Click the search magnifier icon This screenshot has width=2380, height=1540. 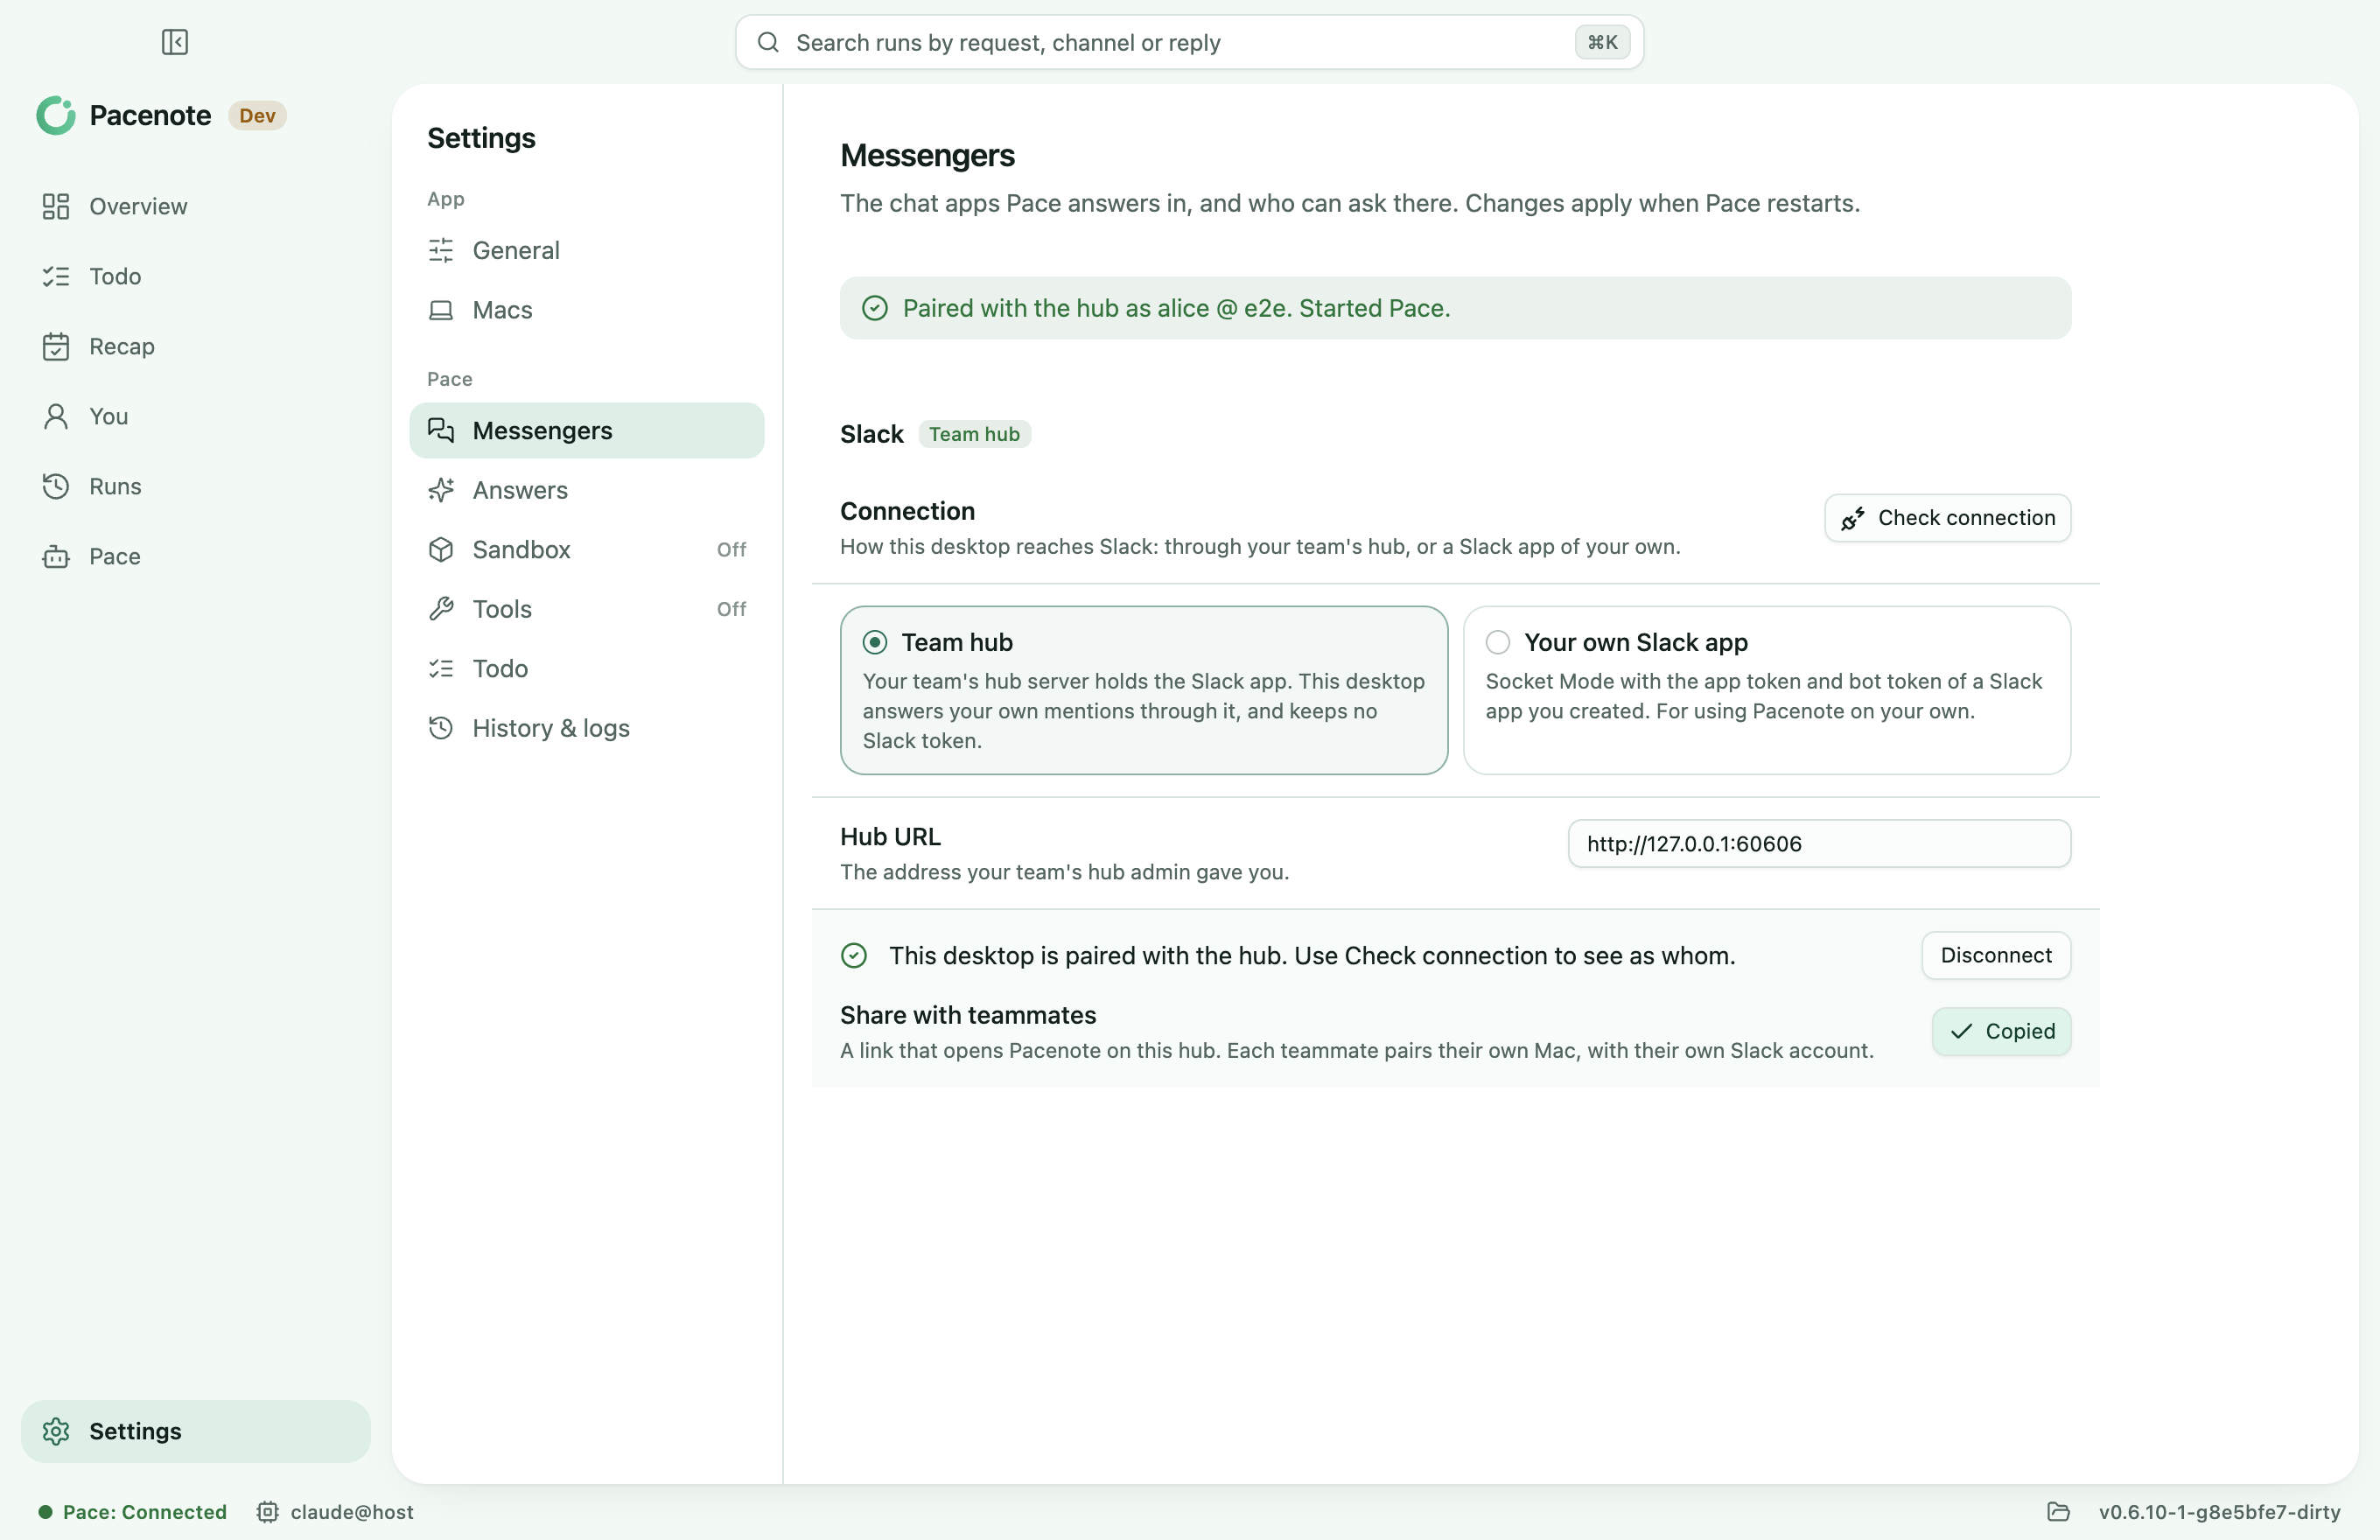coord(768,42)
